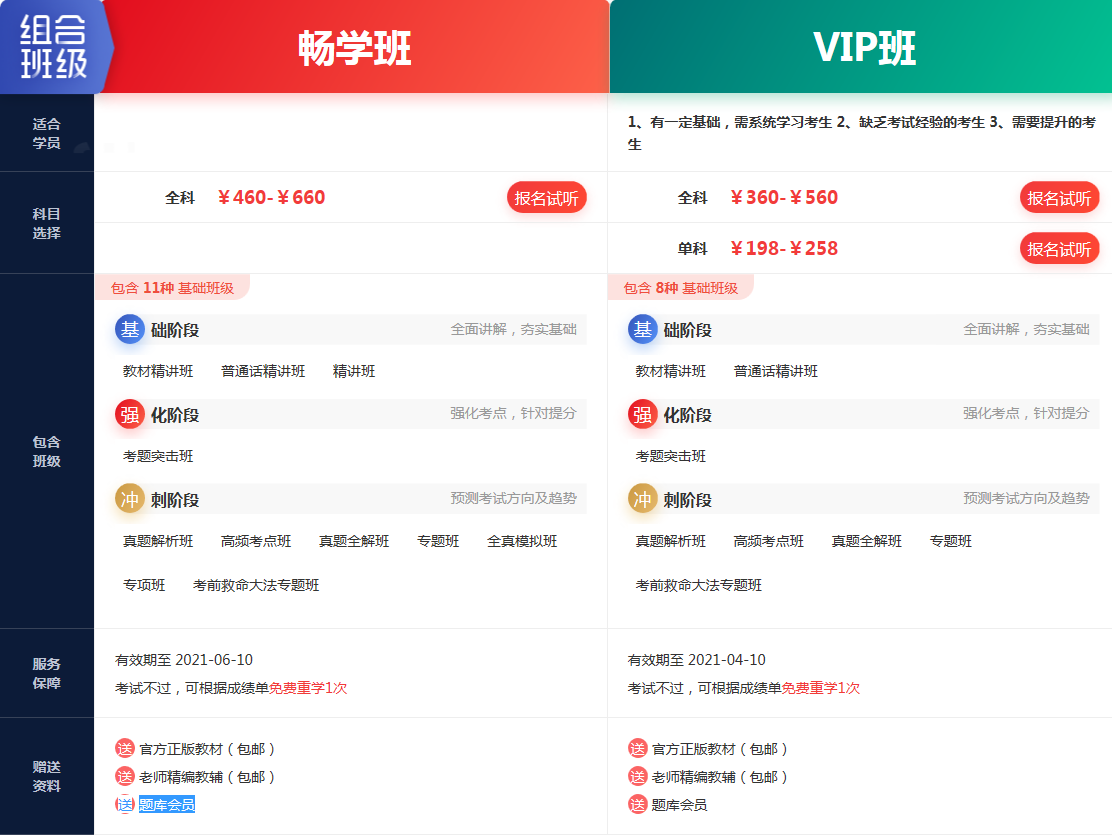Click 报名试听 for 畅学班 全科
Image resolution: width=1112 pixels, height=835 pixels.
(546, 198)
